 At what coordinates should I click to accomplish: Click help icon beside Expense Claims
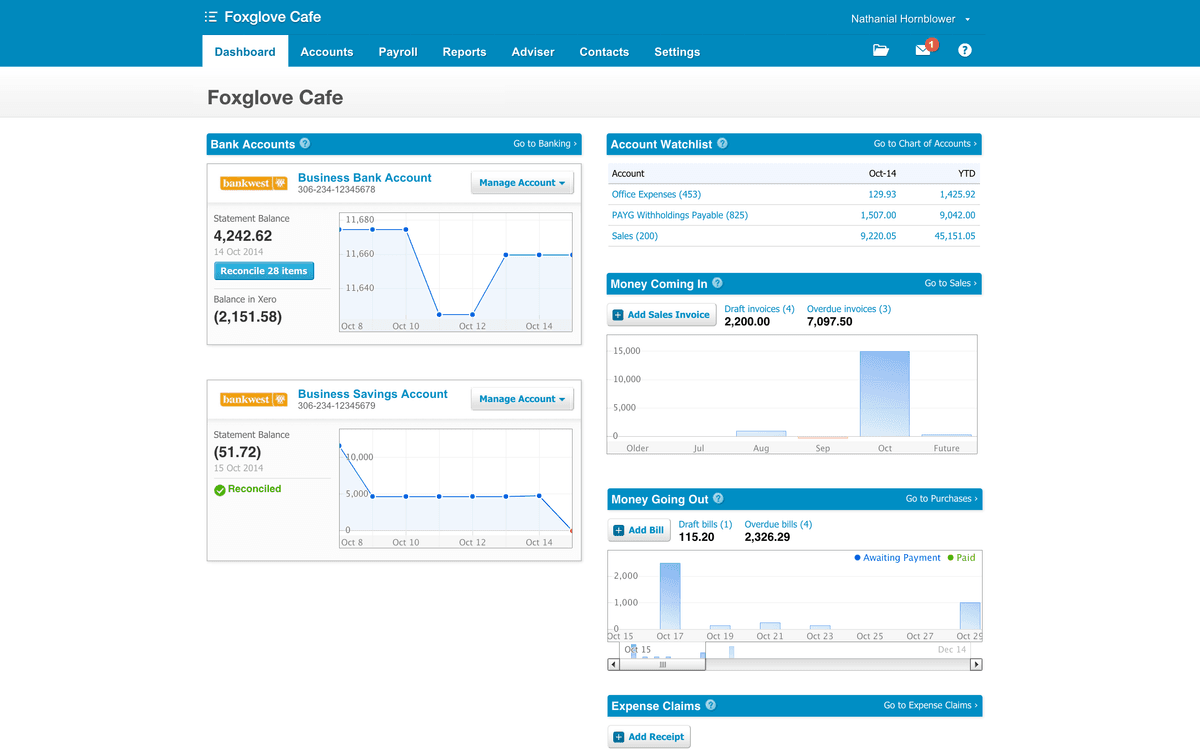tap(710, 705)
